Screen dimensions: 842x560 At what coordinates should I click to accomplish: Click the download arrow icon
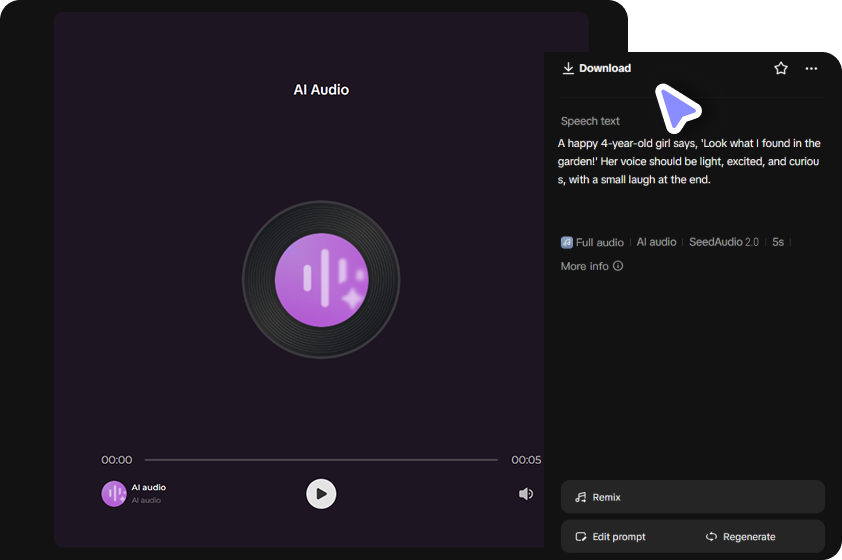pos(568,68)
